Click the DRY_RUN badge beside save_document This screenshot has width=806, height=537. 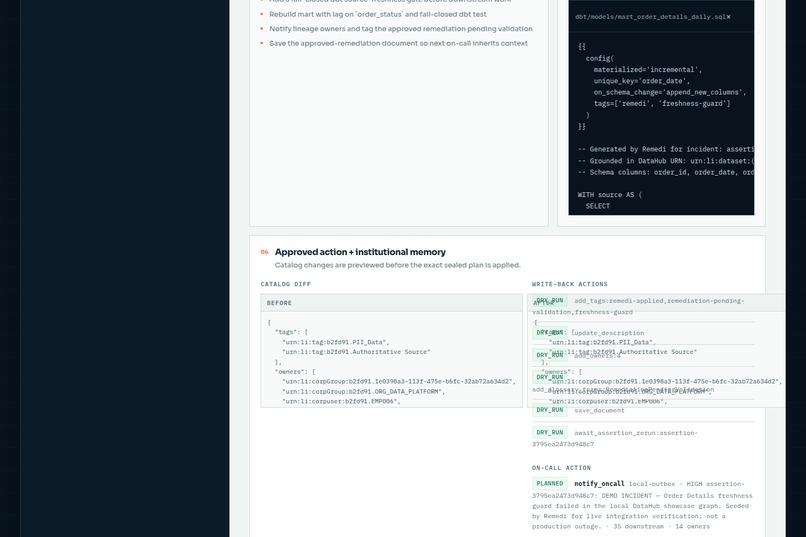pyautogui.click(x=549, y=410)
